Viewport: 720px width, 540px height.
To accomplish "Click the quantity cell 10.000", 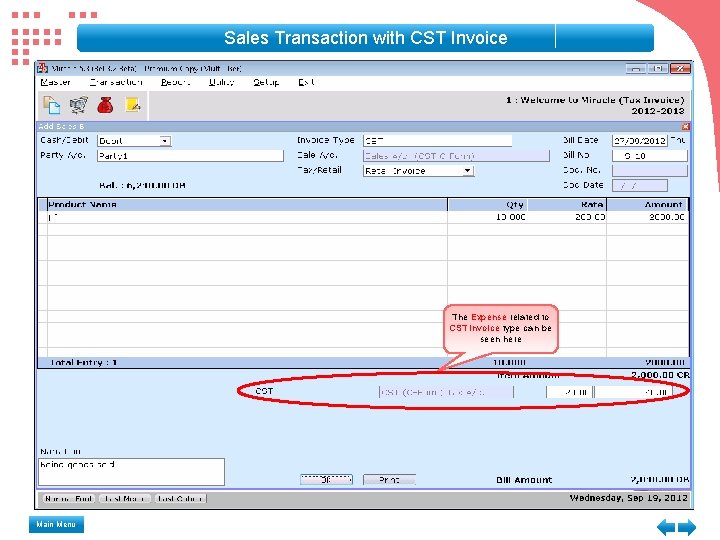I will tap(487, 217).
